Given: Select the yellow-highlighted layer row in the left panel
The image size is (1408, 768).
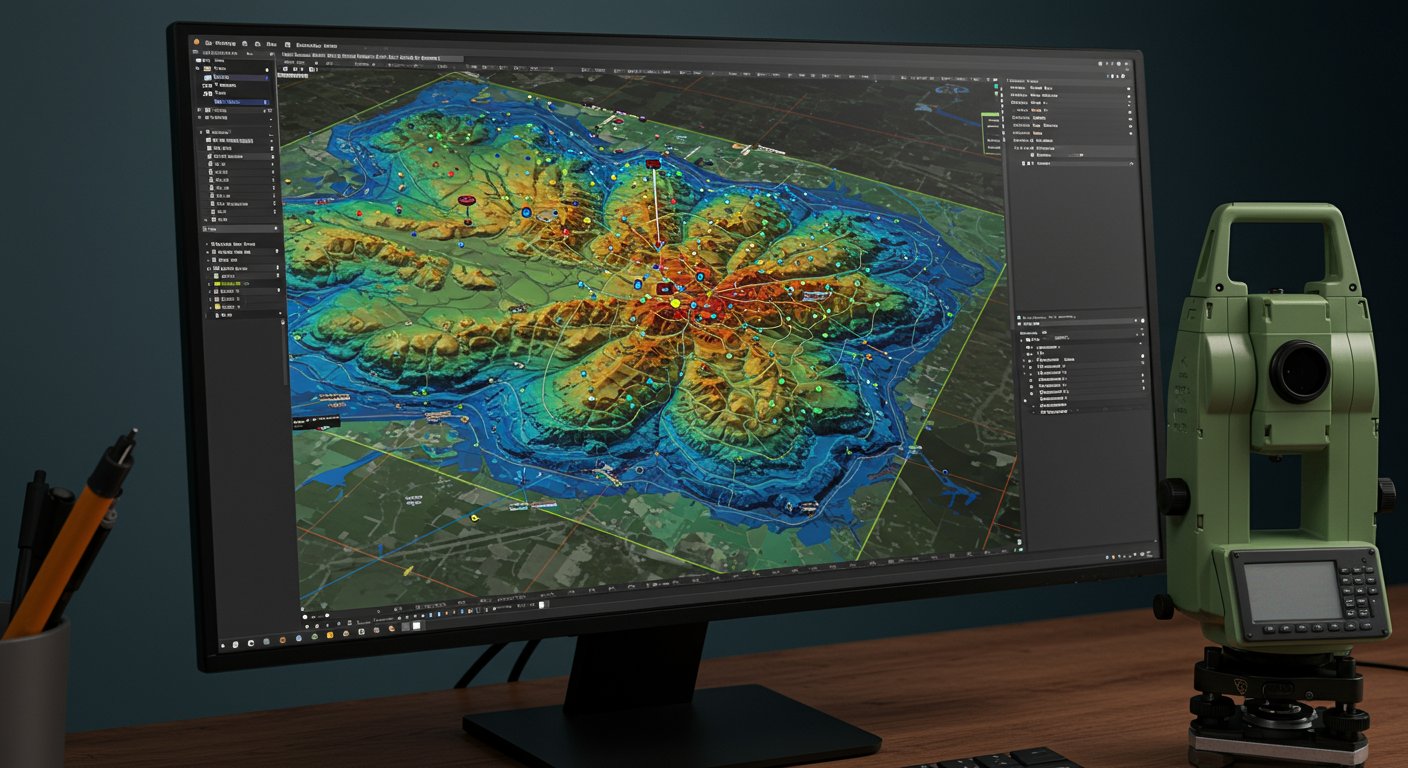Looking at the screenshot, I should 244,284.
